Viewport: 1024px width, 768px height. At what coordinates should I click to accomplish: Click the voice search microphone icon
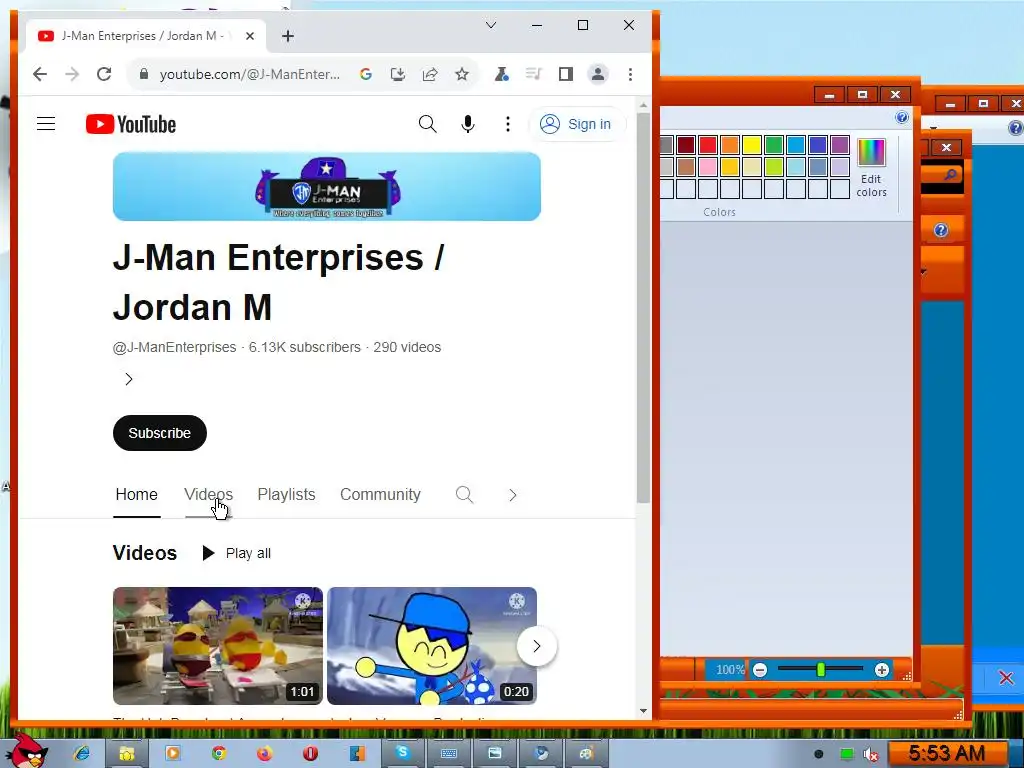pyautogui.click(x=468, y=123)
